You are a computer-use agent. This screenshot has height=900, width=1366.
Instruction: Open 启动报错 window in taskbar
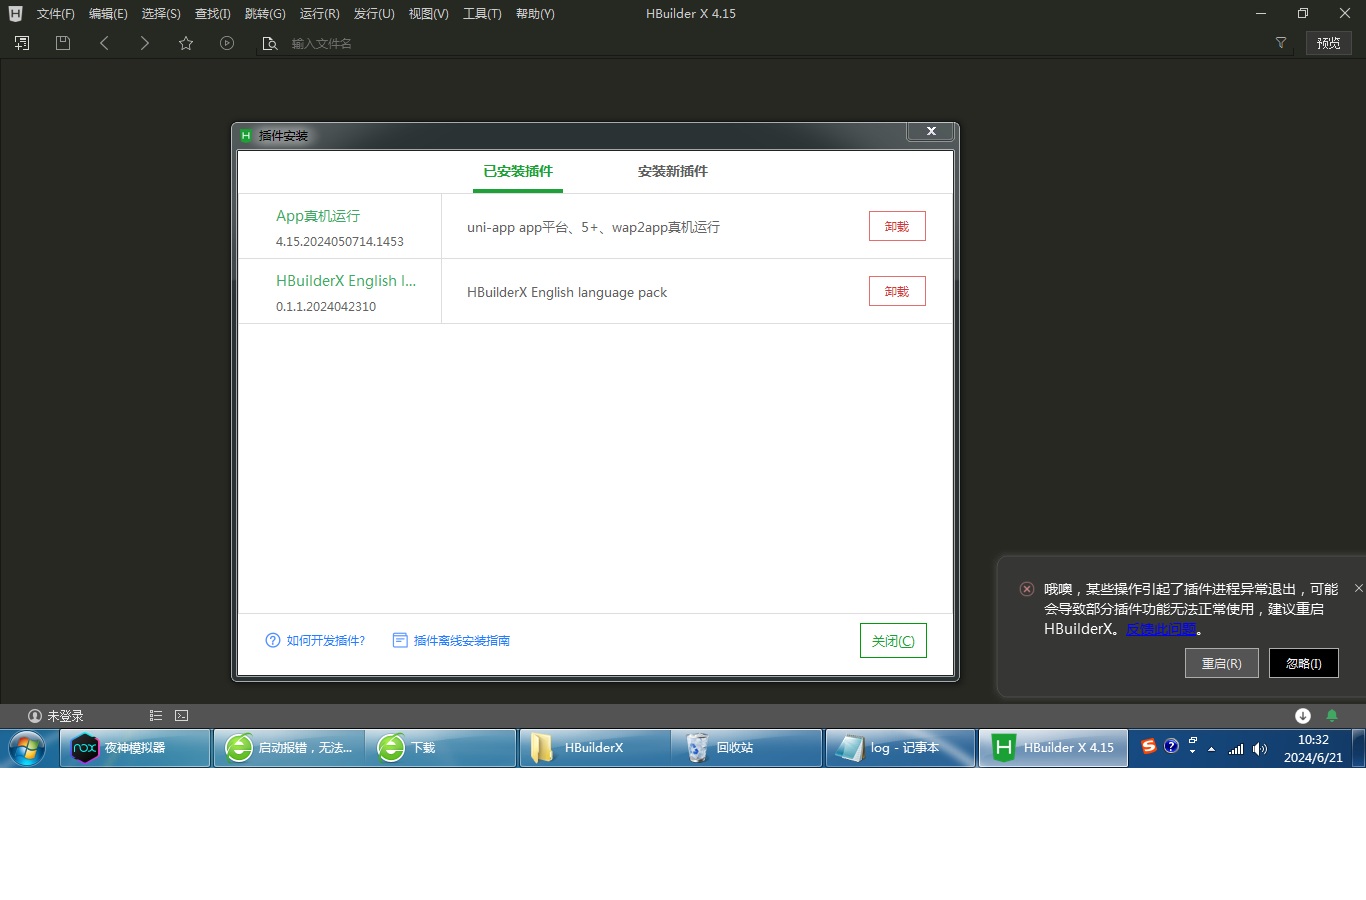tap(289, 748)
